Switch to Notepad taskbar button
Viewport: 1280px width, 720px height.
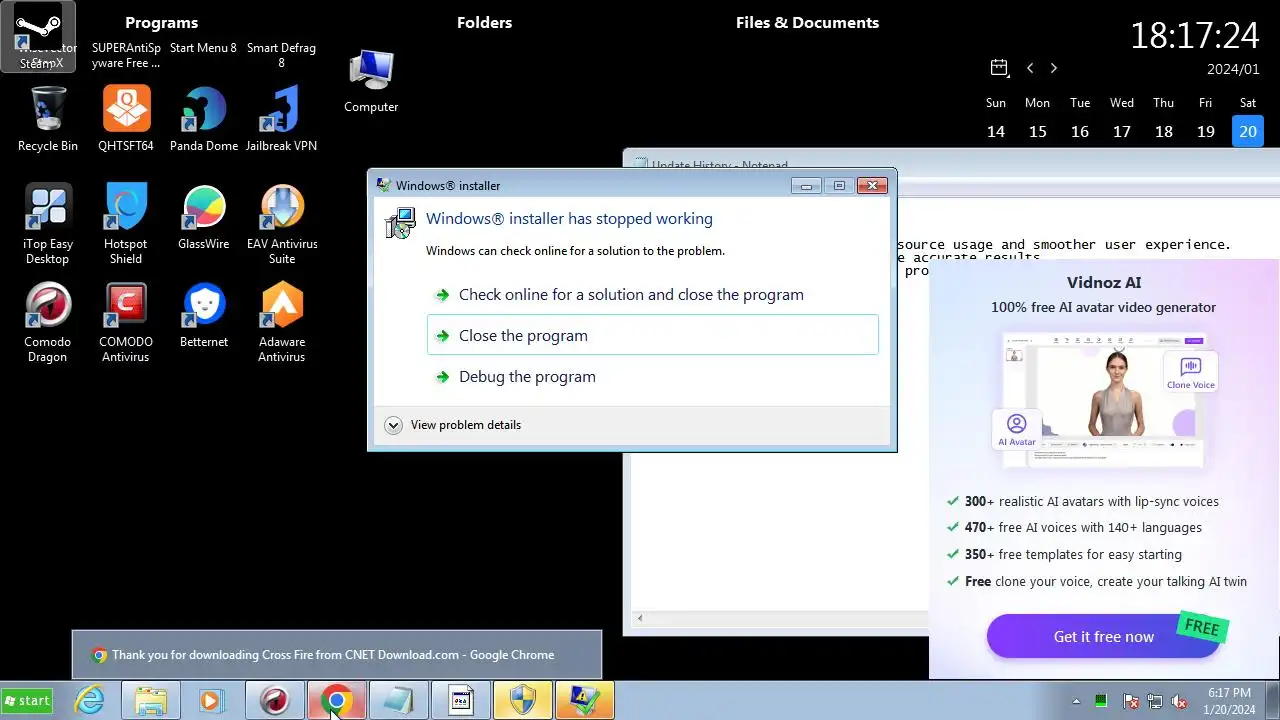point(398,701)
